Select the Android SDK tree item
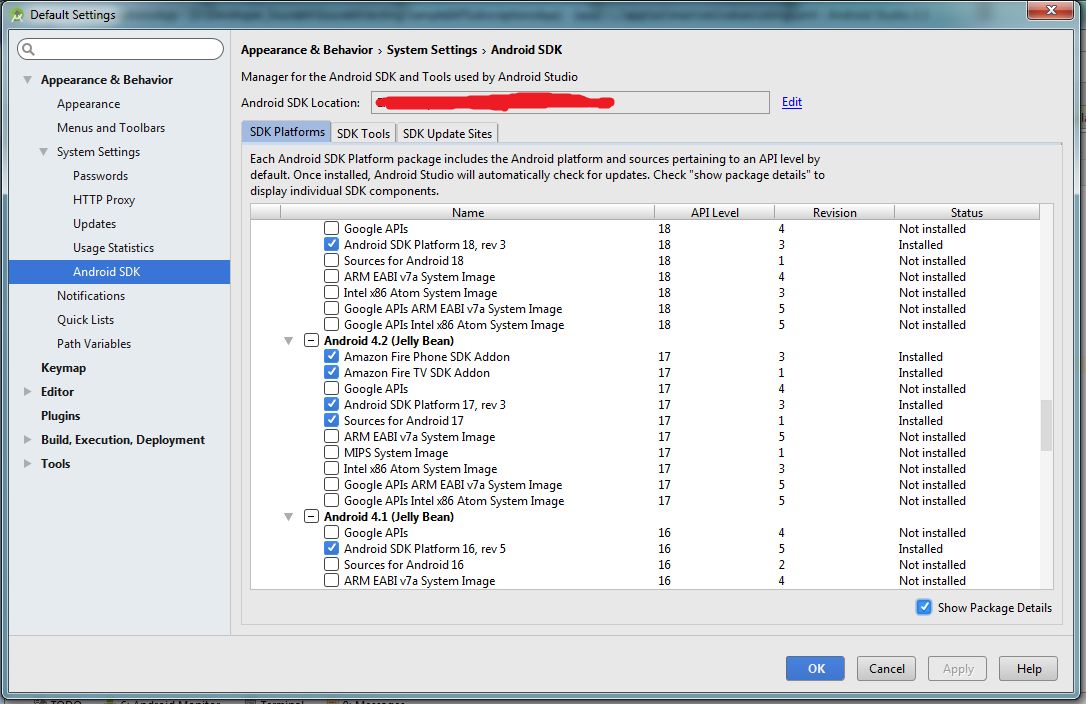 pos(119,272)
